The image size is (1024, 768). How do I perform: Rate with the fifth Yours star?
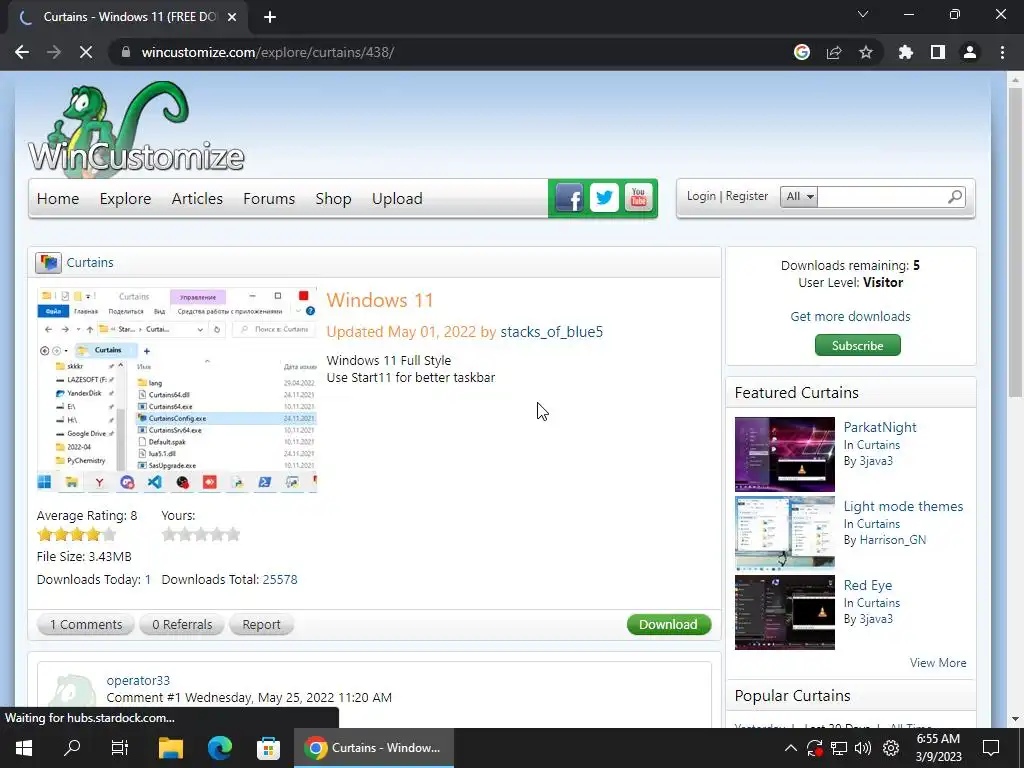tap(232, 535)
